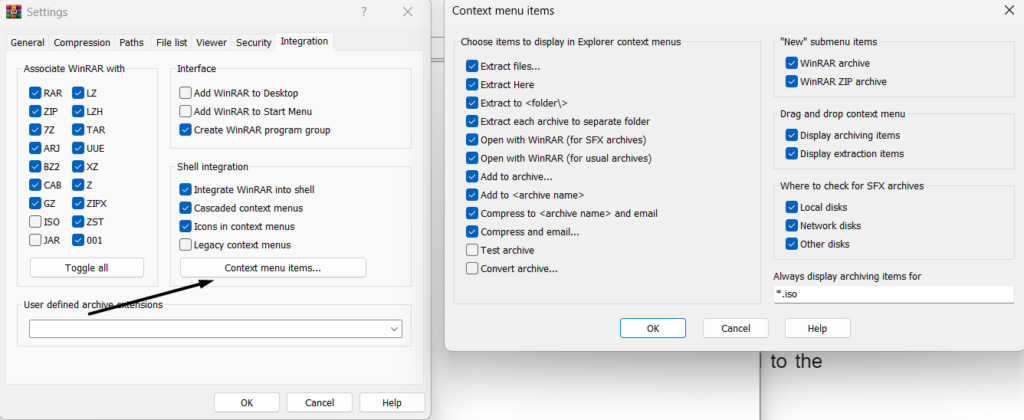Screen dimensions: 1024x420
Task: Select the File list tab
Action: tap(171, 43)
